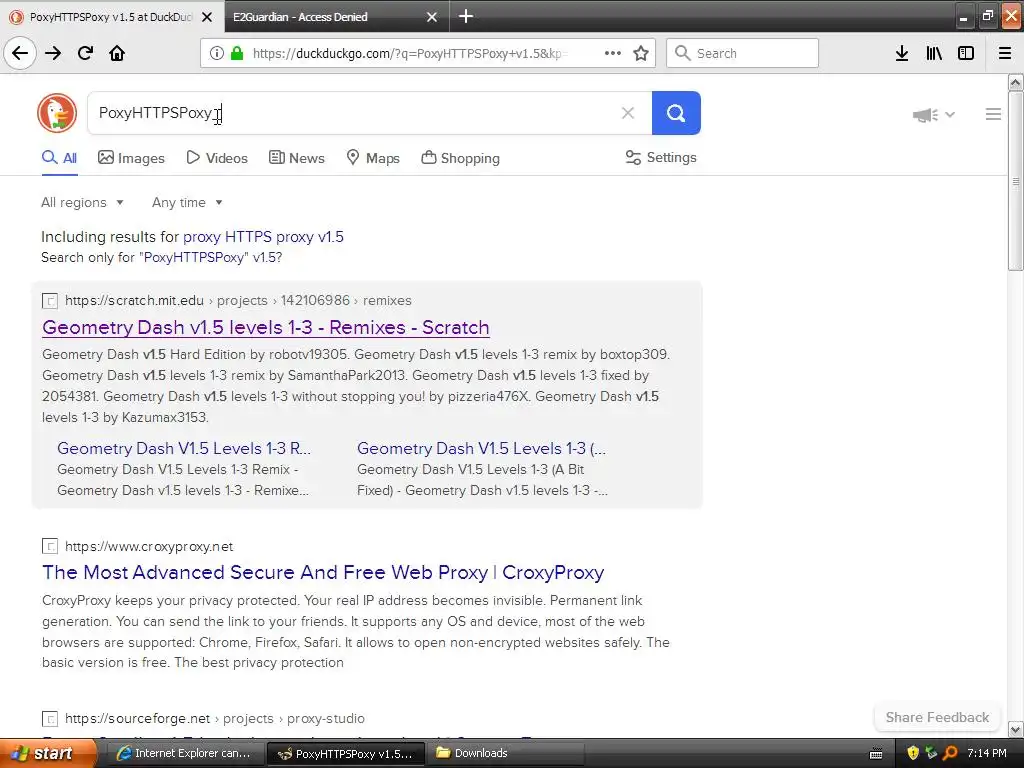Open DuckDuckGo search Settings
This screenshot has width=1024, height=768.
661,157
